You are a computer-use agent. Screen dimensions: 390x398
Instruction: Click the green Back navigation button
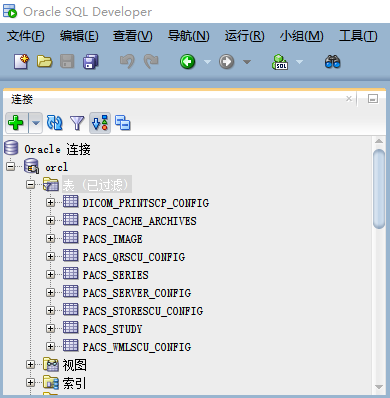click(x=188, y=62)
